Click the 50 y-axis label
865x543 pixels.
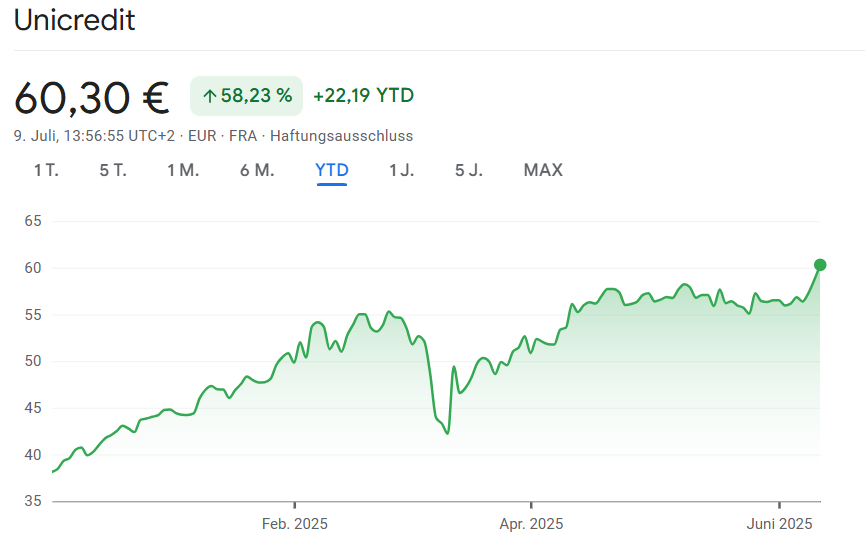tap(33, 361)
